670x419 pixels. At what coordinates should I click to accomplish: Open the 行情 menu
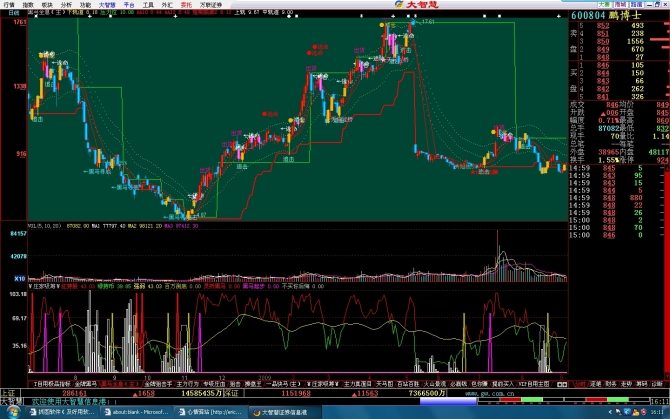pos(9,4)
